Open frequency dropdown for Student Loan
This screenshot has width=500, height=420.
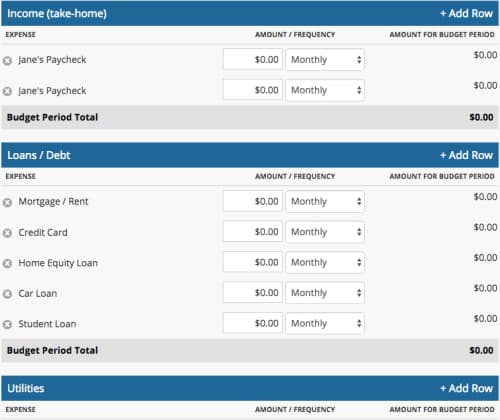tap(325, 323)
